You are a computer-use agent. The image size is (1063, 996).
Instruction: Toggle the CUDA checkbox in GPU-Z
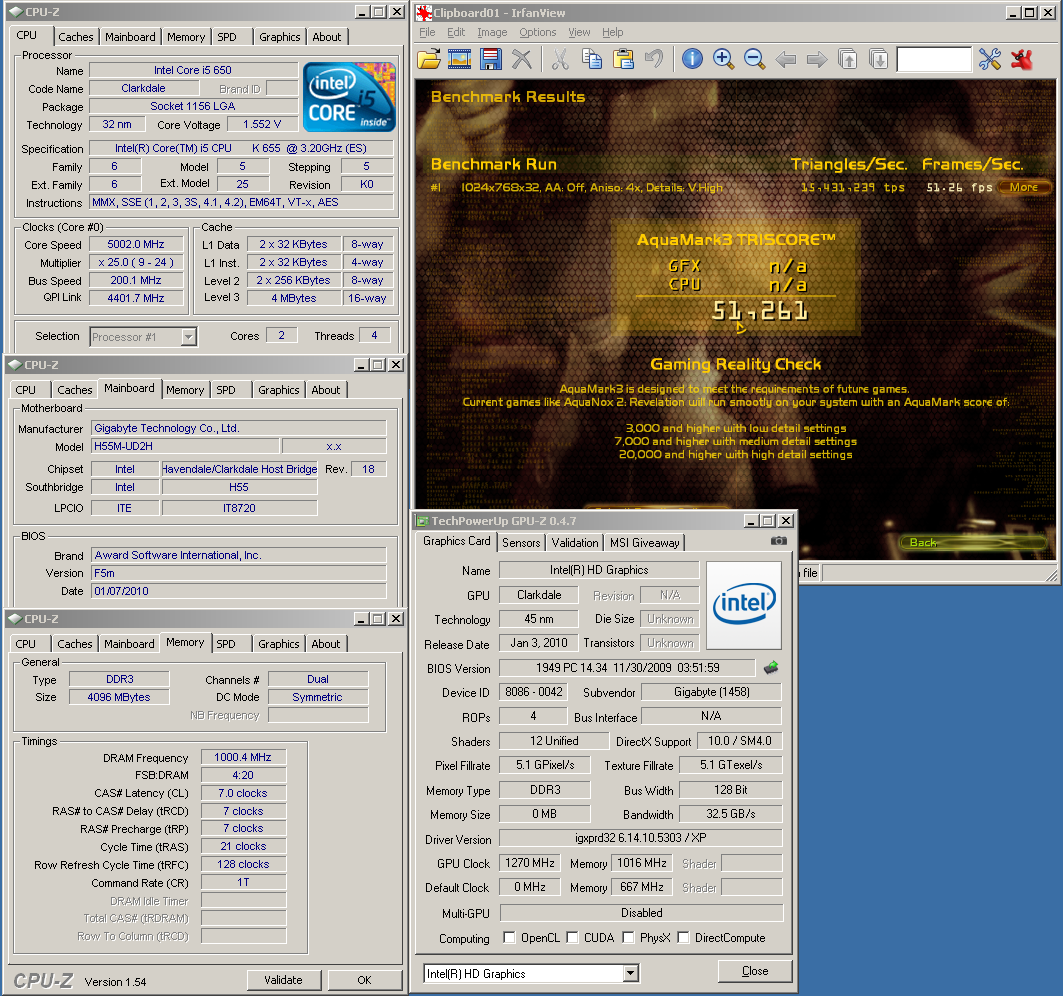(572, 938)
